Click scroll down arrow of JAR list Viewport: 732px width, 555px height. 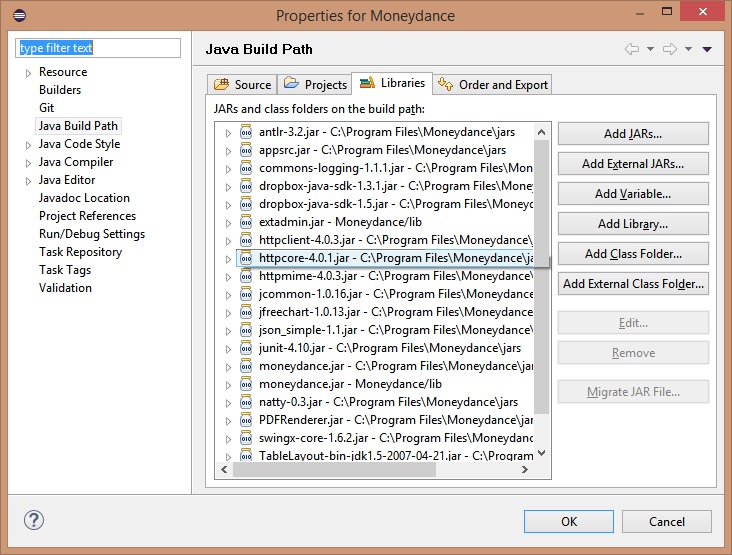coord(542,453)
